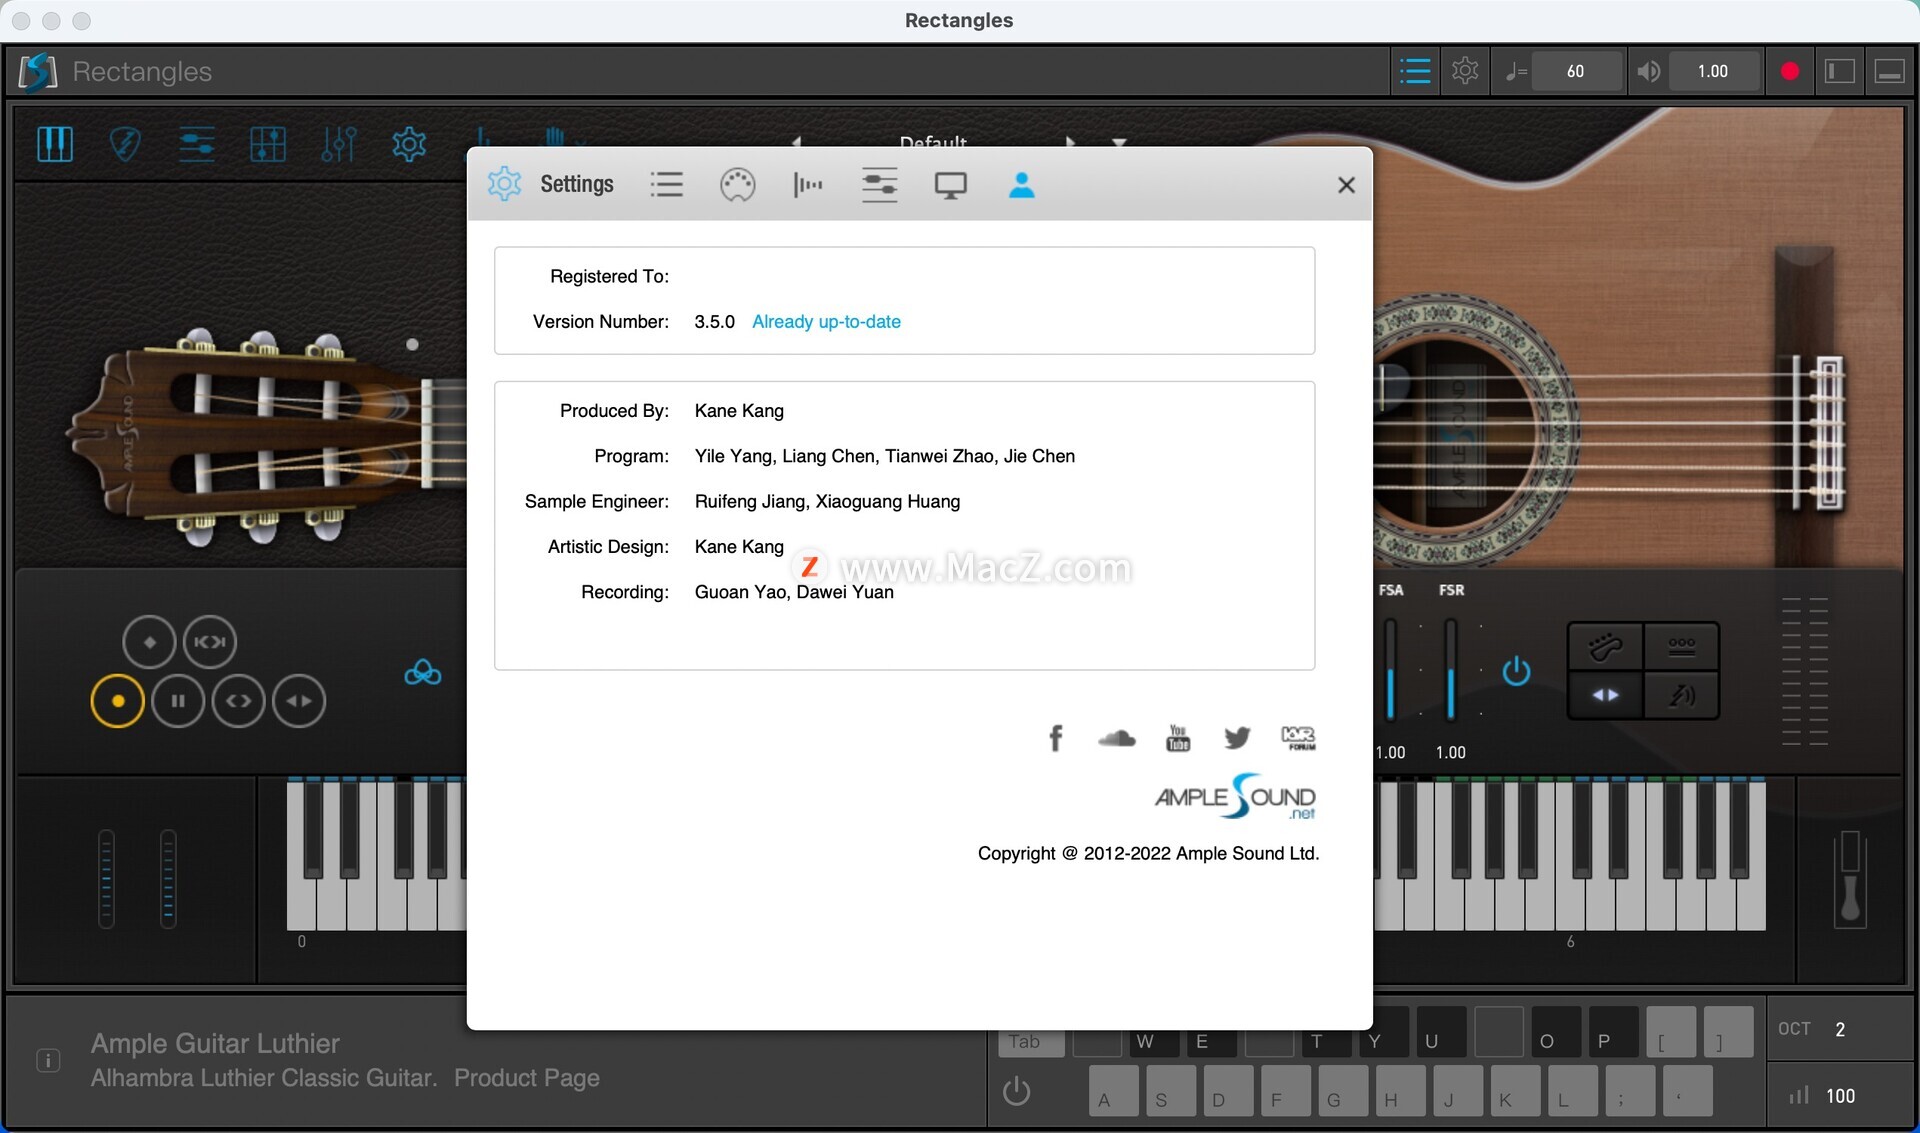Image resolution: width=1920 pixels, height=1133 pixels.
Task: Close the Settings dialog
Action: coord(1346,185)
